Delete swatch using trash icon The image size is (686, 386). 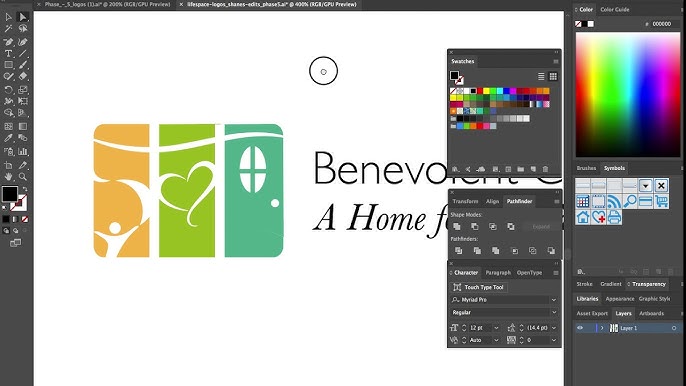tap(546, 169)
